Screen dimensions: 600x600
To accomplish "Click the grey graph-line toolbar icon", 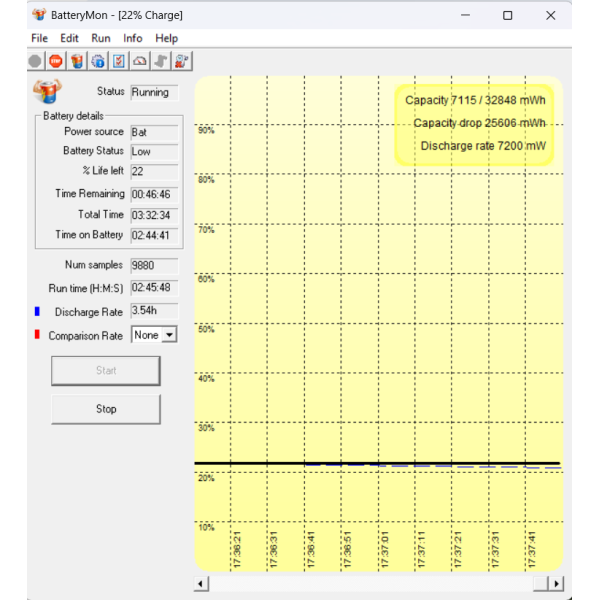I will tap(161, 61).
